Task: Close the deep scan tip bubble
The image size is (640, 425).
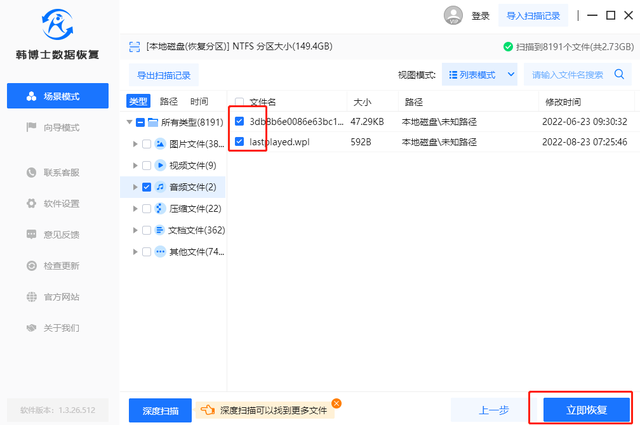Action: 336,403
